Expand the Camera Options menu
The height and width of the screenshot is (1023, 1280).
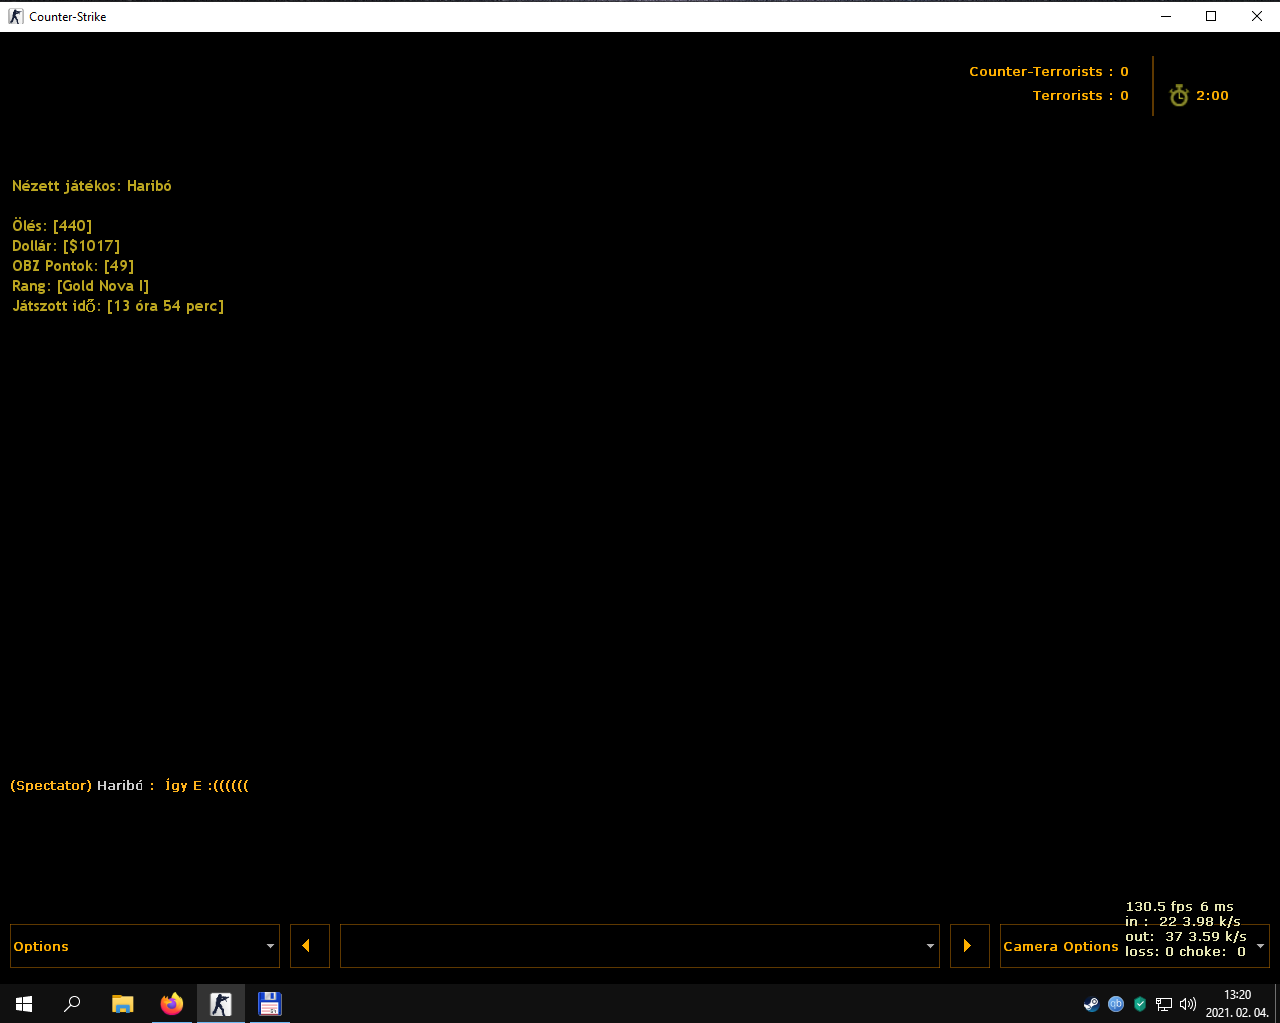click(1134, 946)
